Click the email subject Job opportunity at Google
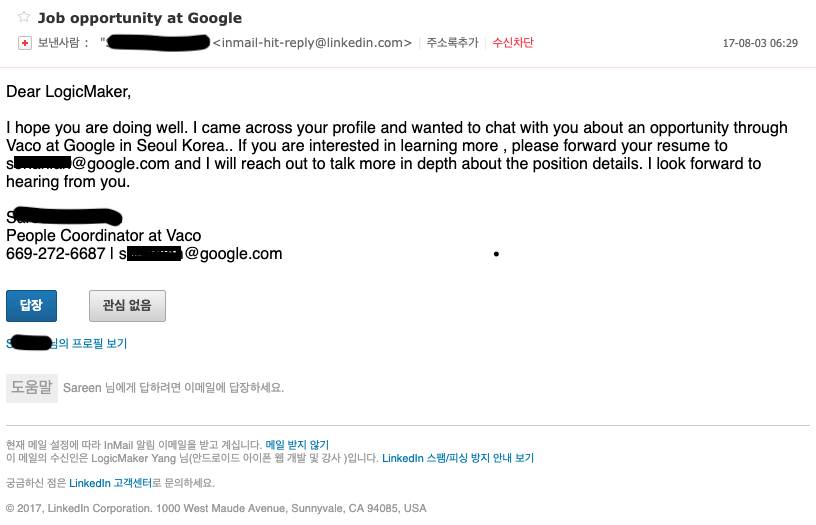This screenshot has width=816, height=525. tap(139, 18)
